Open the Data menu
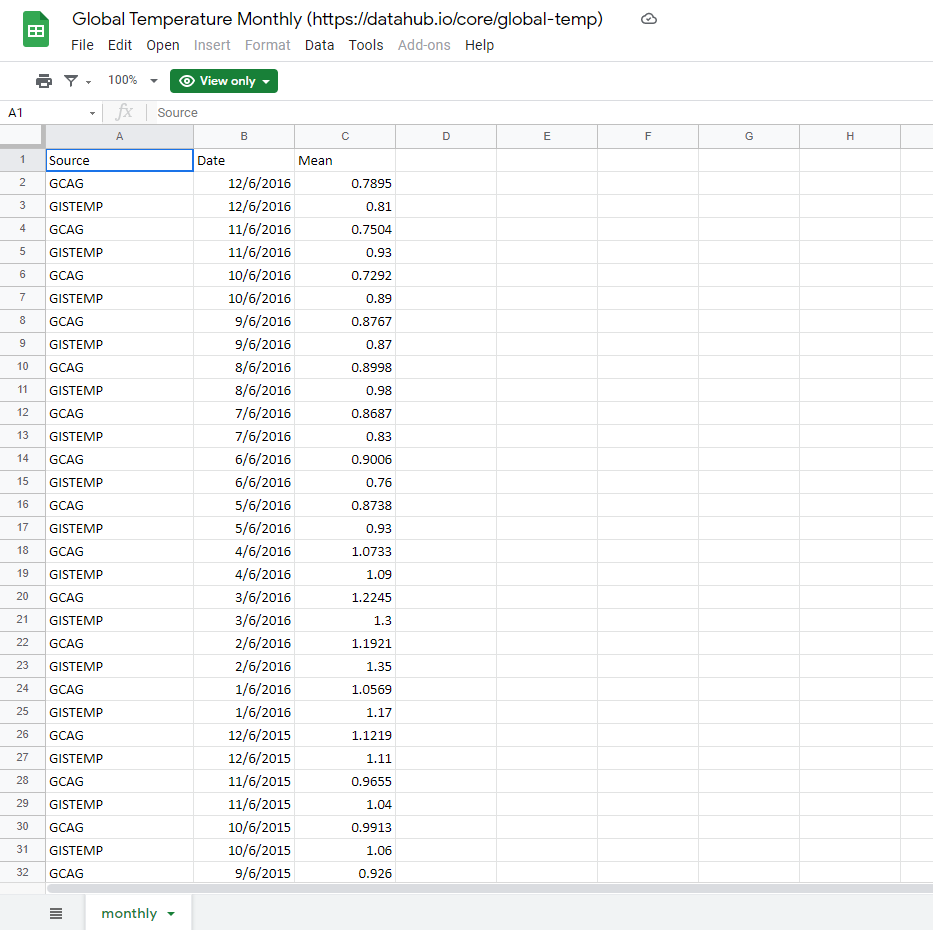 319,45
